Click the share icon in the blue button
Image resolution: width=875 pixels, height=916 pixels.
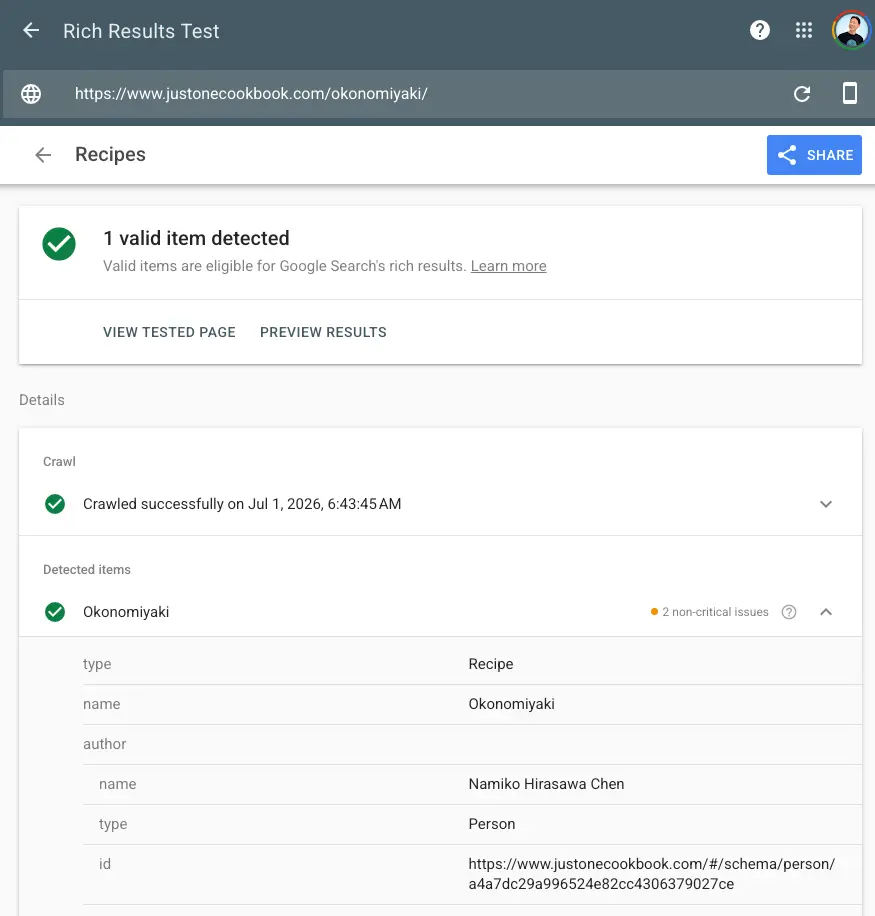787,155
